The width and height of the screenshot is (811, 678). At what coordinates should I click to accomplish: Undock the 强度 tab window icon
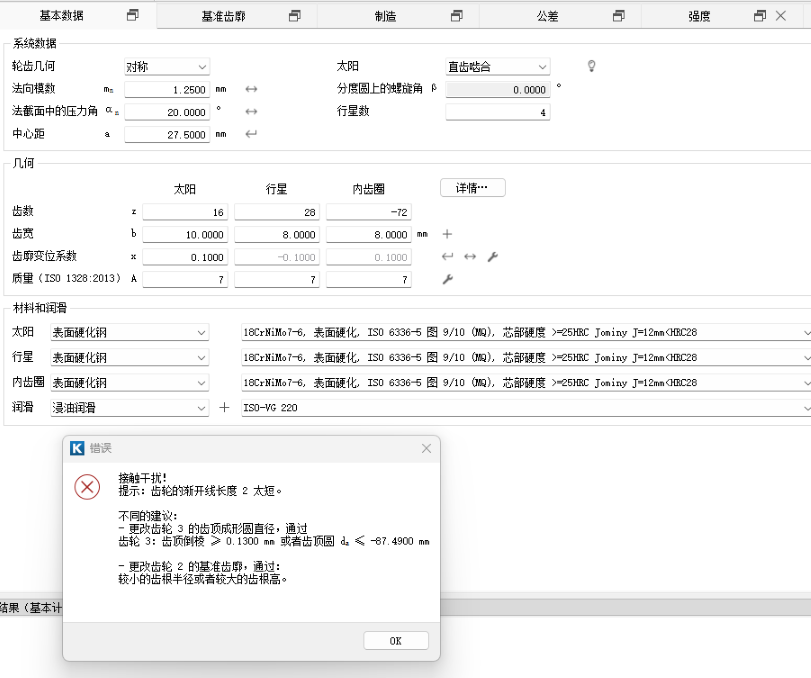pyautogui.click(x=759, y=16)
